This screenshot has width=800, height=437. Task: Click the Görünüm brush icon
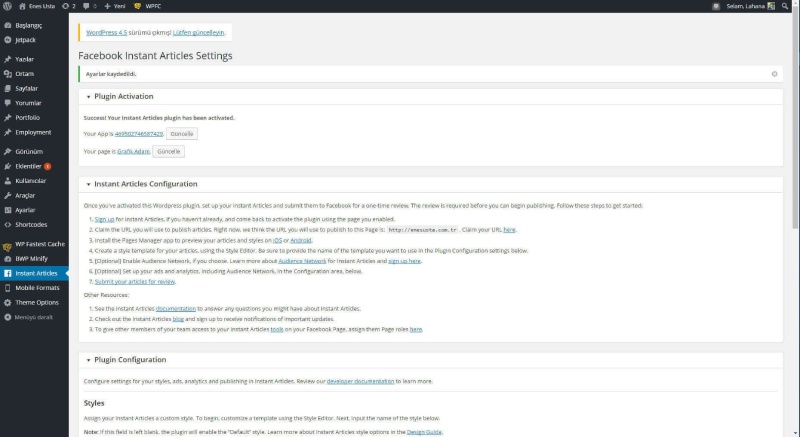8,151
